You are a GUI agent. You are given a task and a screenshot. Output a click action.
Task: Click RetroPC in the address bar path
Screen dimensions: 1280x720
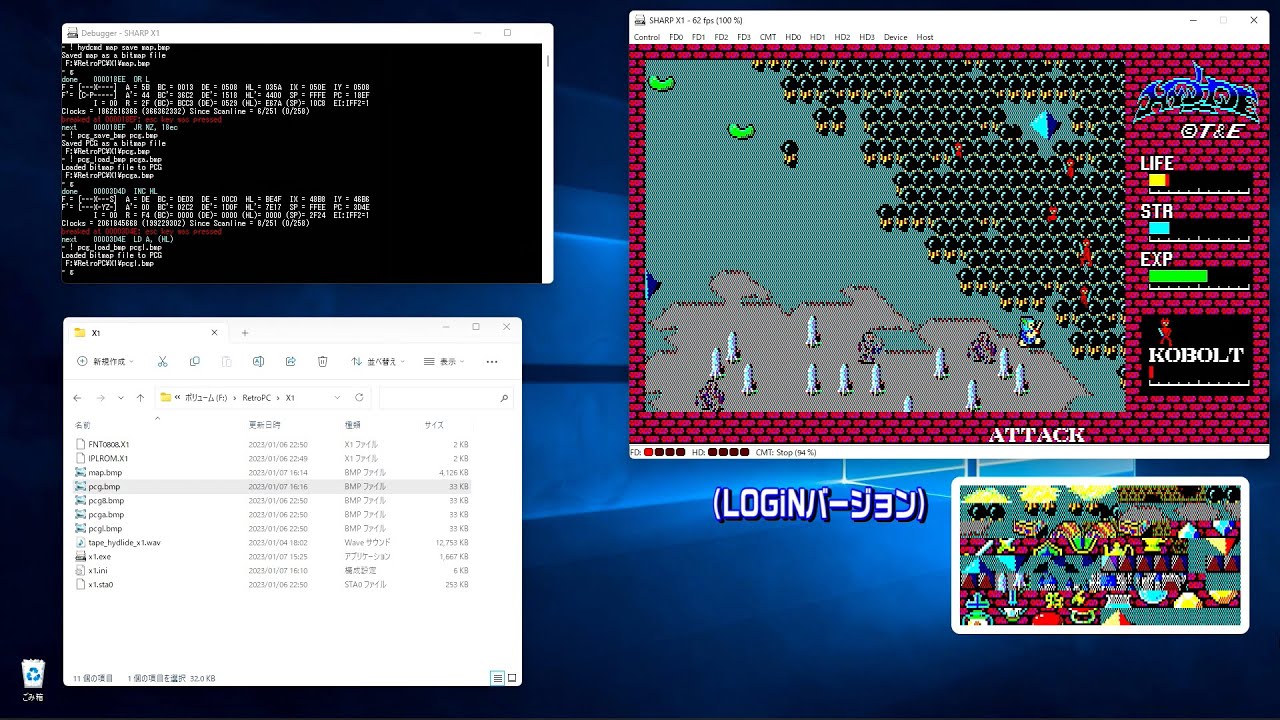click(x=256, y=397)
